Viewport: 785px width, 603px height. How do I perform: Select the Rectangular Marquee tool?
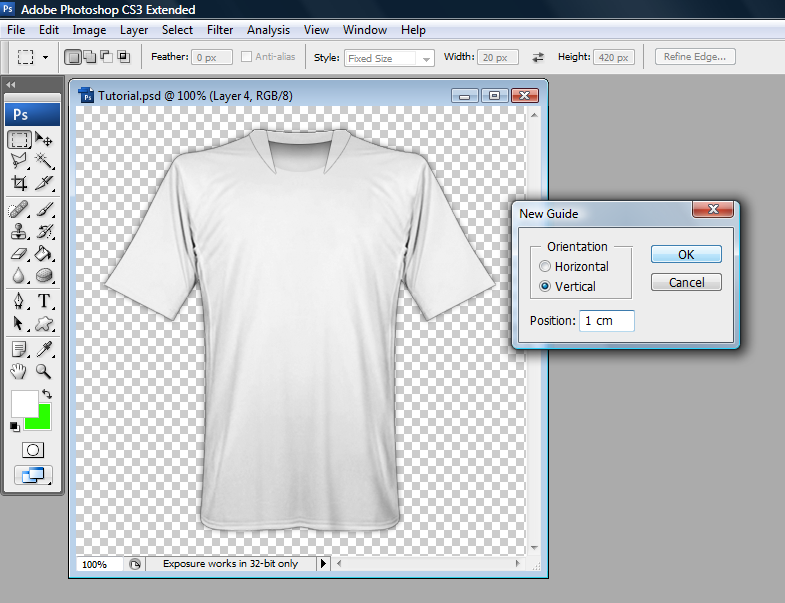pyautogui.click(x=20, y=140)
